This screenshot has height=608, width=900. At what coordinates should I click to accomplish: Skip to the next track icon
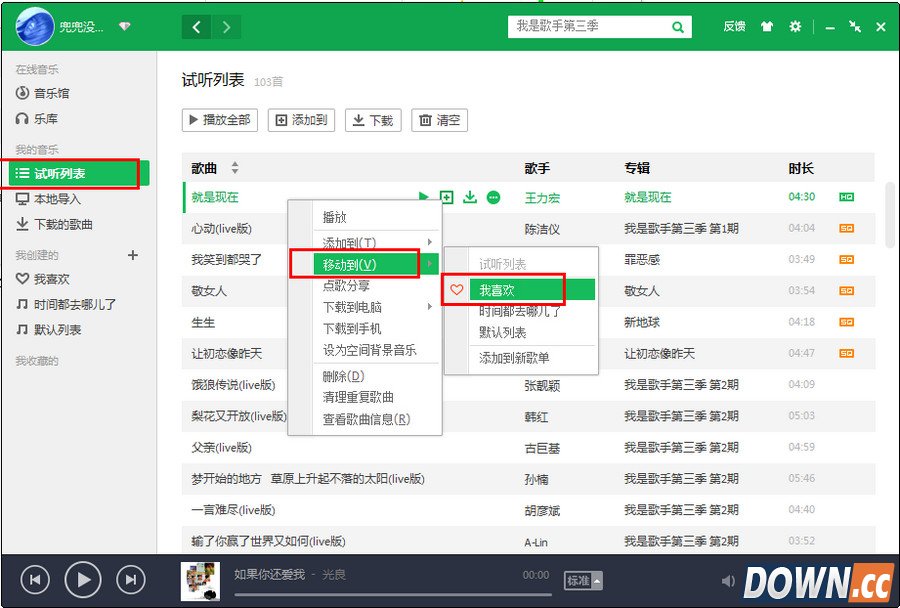(130, 579)
